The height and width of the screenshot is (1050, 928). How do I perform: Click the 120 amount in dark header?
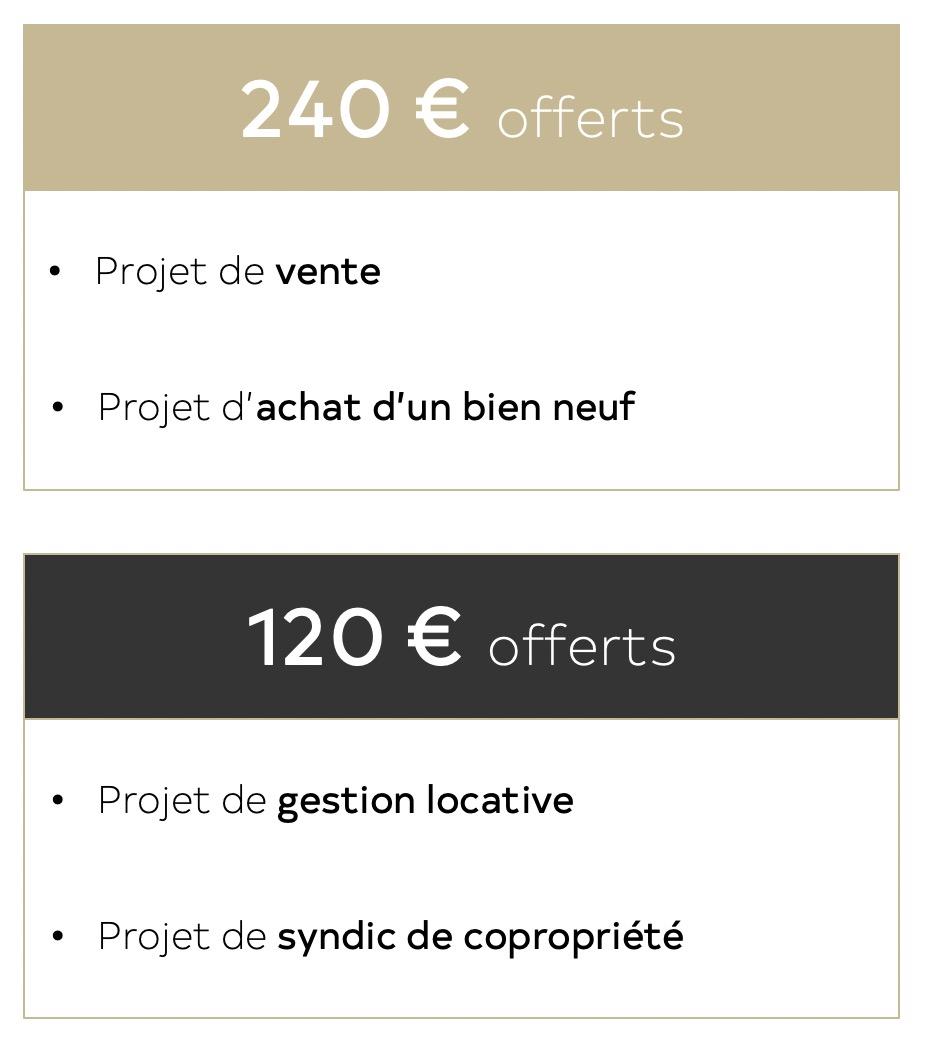coord(315,637)
